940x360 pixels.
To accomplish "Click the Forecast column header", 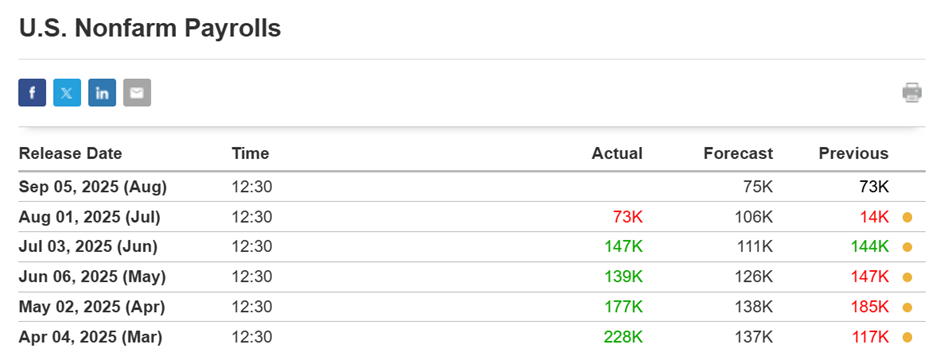I will pyautogui.click(x=738, y=154).
